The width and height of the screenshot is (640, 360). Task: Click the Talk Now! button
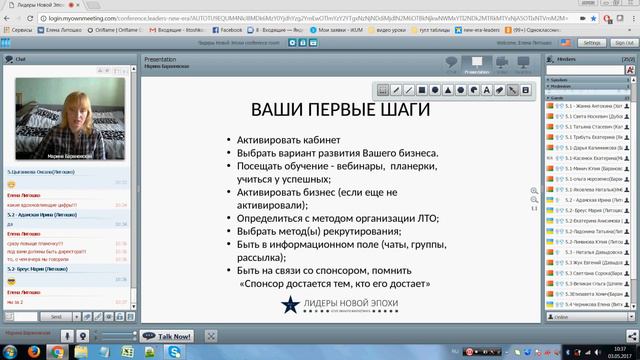pos(167,336)
